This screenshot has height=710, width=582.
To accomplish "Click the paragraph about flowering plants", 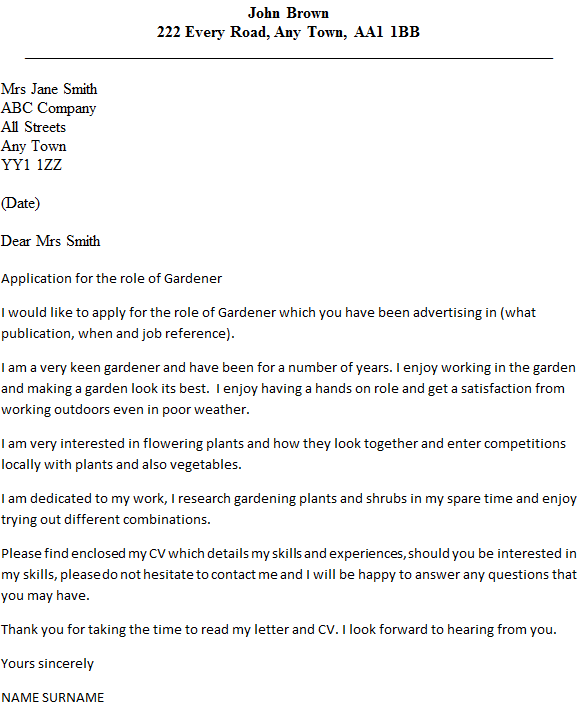I will (x=284, y=454).
